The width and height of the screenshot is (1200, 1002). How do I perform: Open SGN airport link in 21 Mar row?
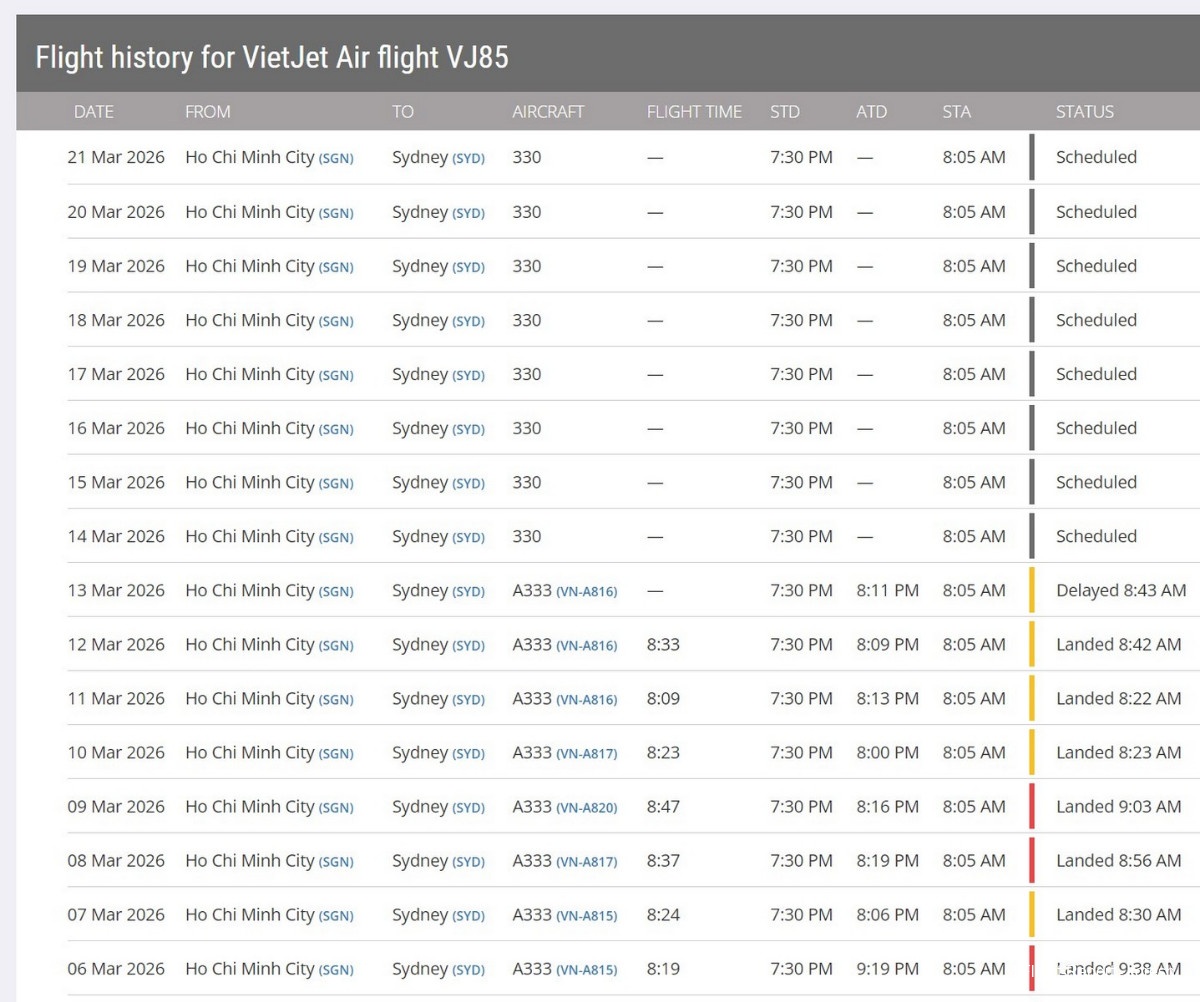click(x=336, y=159)
